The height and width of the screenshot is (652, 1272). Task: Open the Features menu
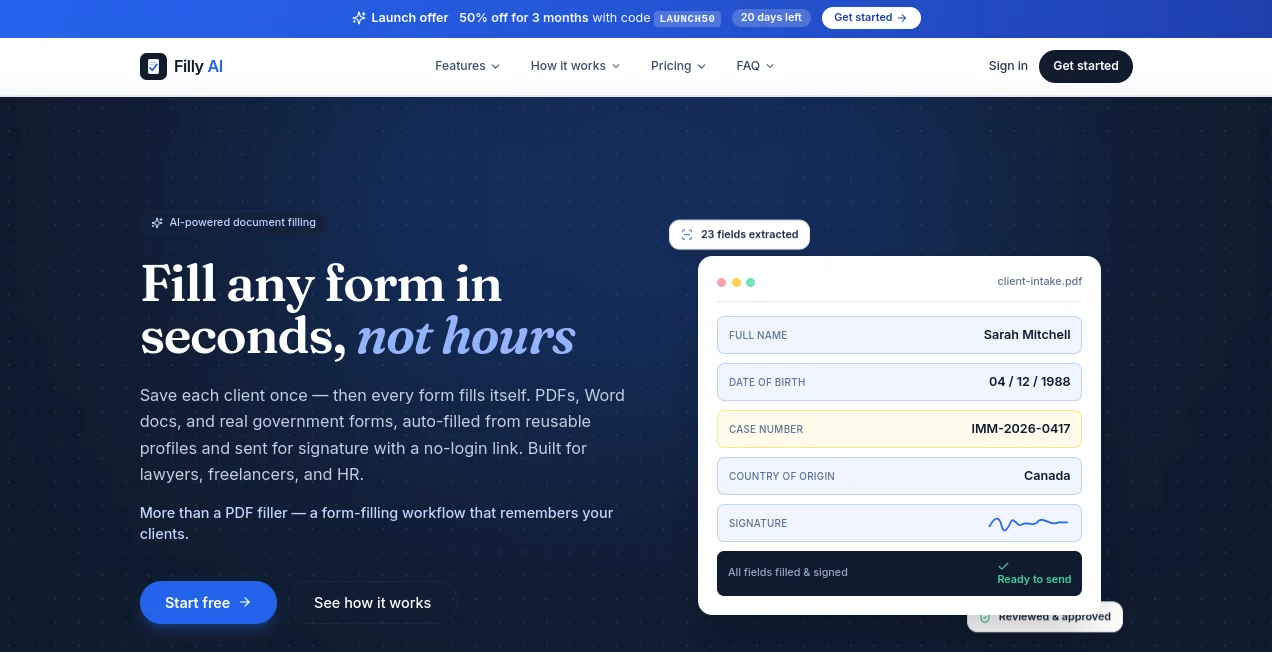(x=467, y=66)
